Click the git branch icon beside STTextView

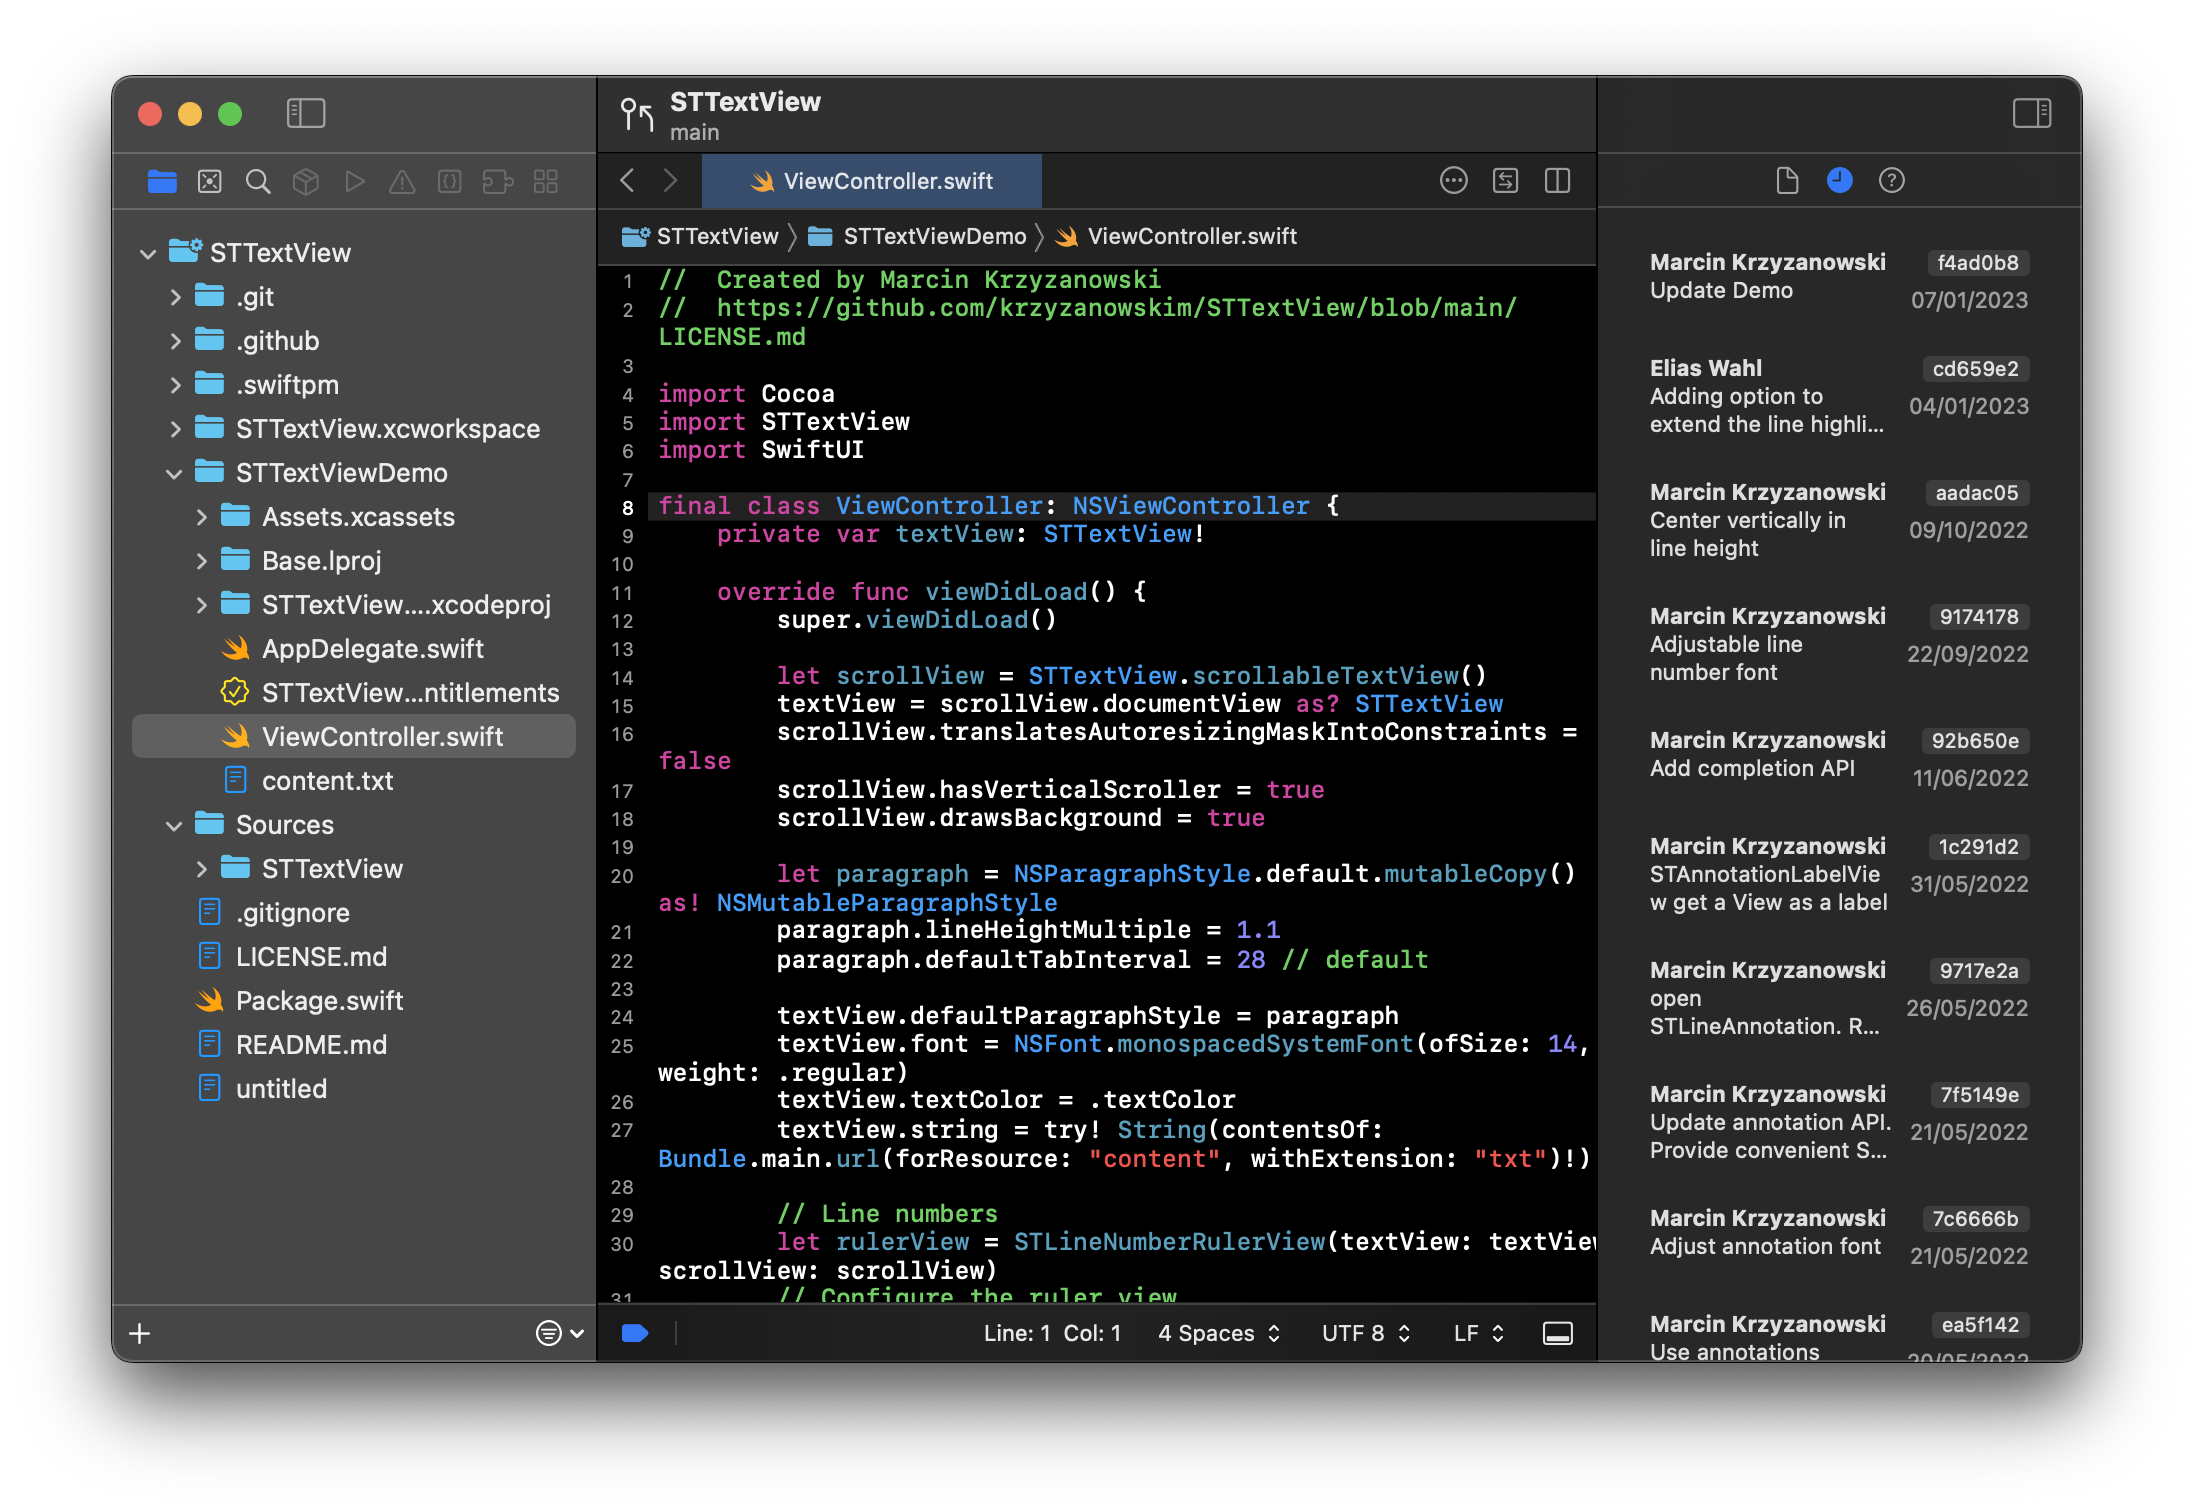tap(637, 115)
